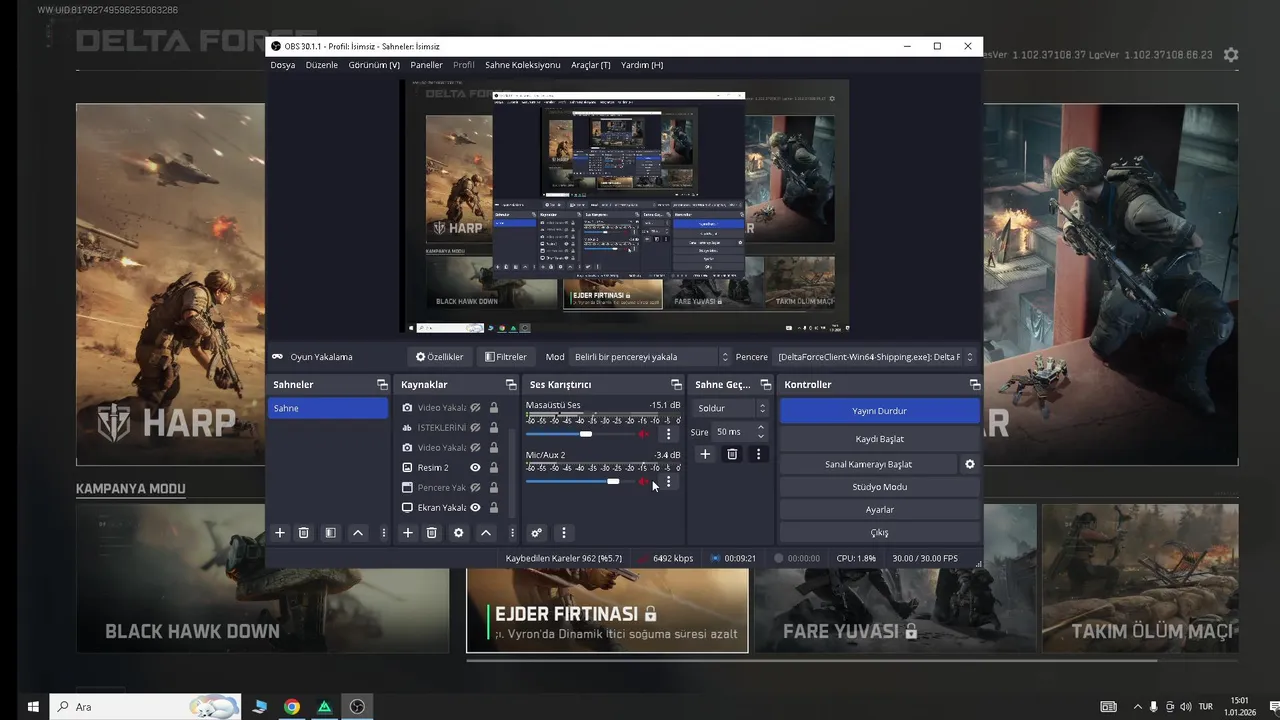Toggle the lock on İSTEKLERİNİ source
This screenshot has width=1280, height=720.
494,428
